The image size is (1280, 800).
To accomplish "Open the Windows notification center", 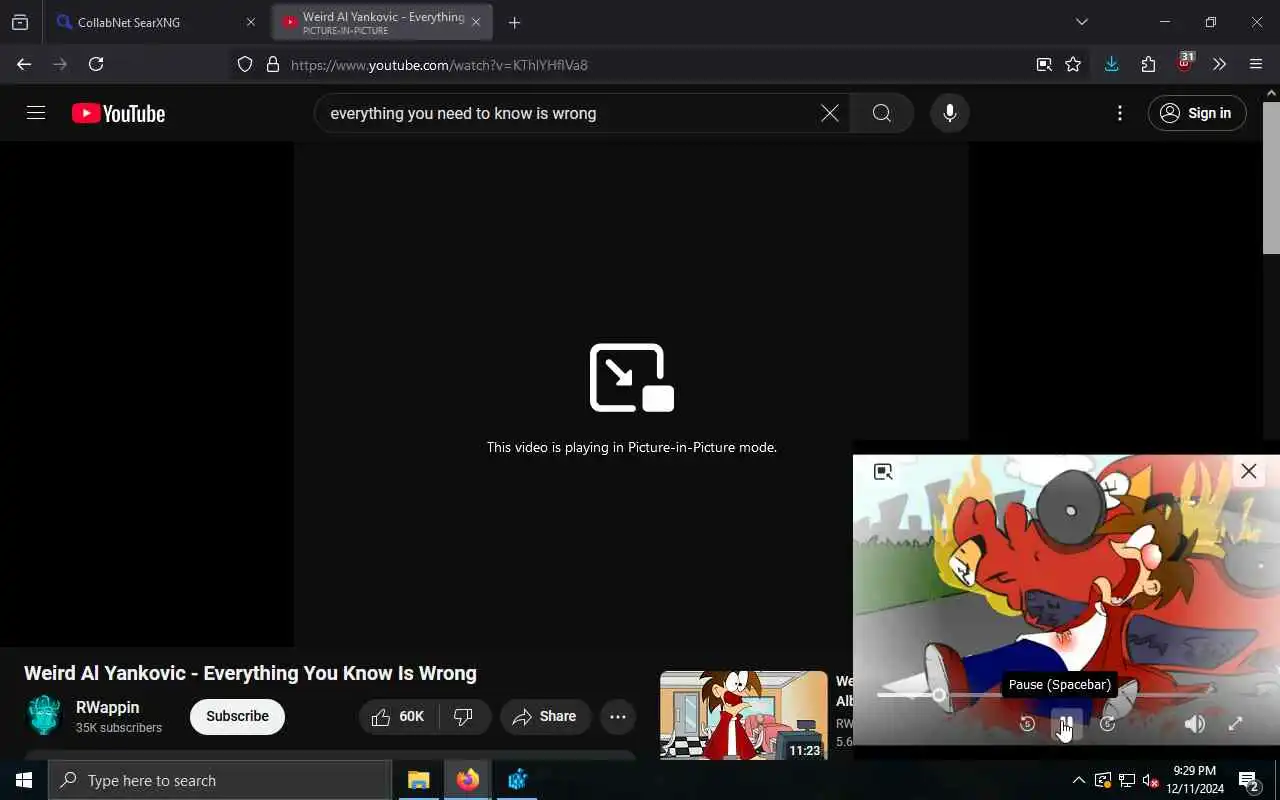I will (1249, 780).
